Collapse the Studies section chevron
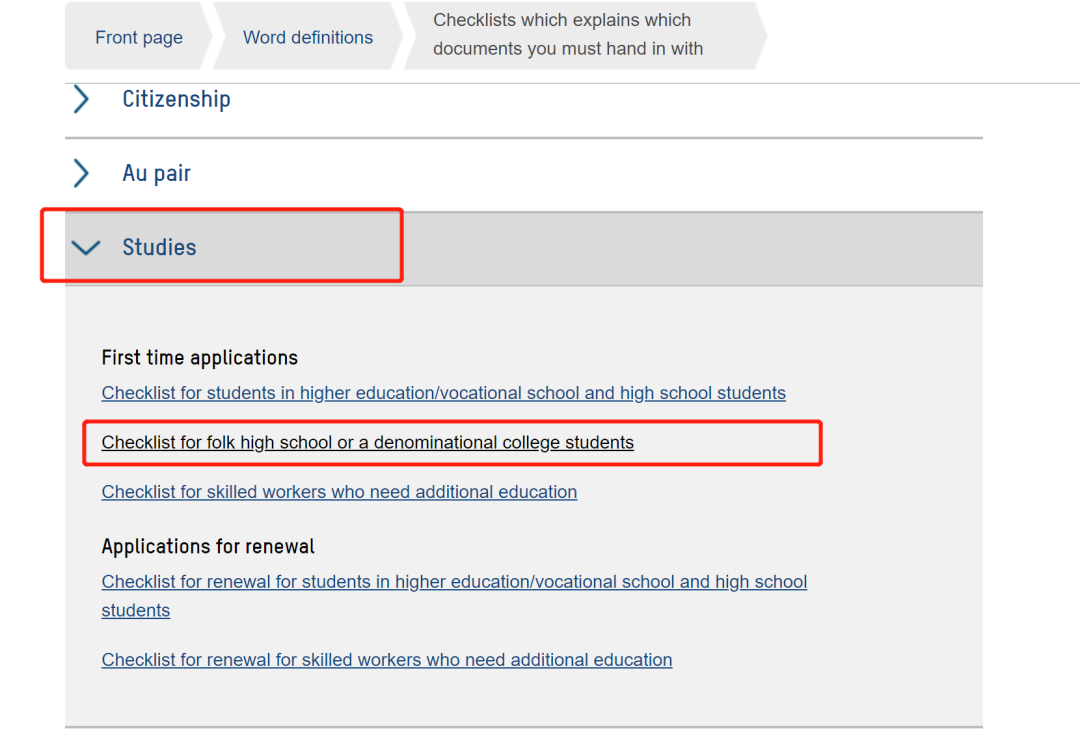The height and width of the screenshot is (746, 1080). (x=87, y=247)
